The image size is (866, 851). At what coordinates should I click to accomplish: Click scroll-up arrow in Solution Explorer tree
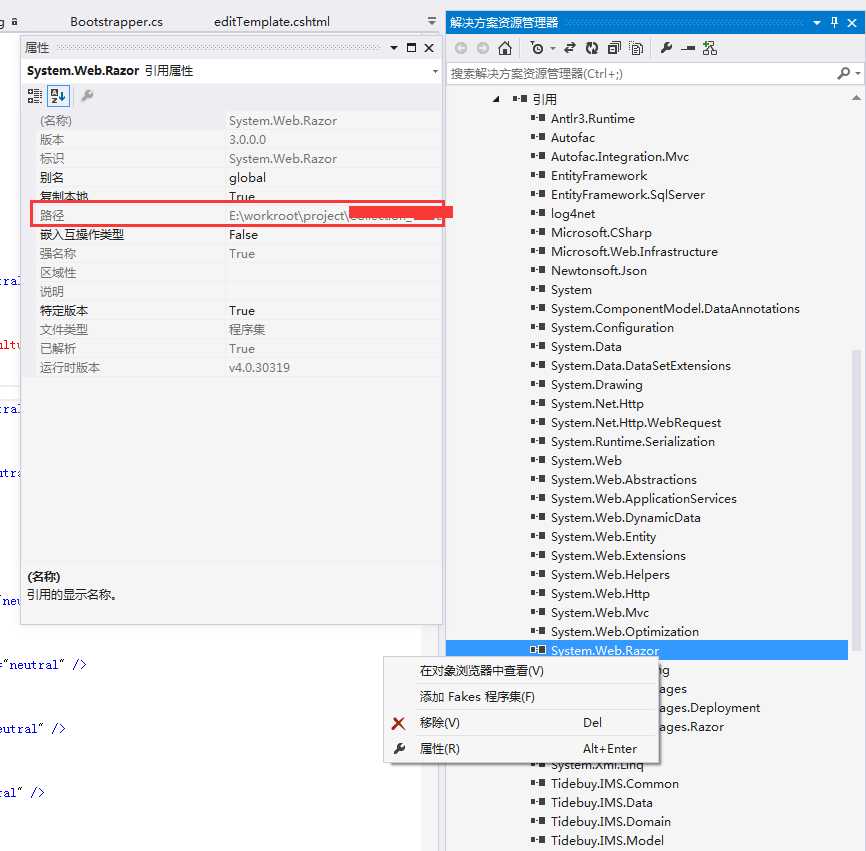(x=856, y=98)
